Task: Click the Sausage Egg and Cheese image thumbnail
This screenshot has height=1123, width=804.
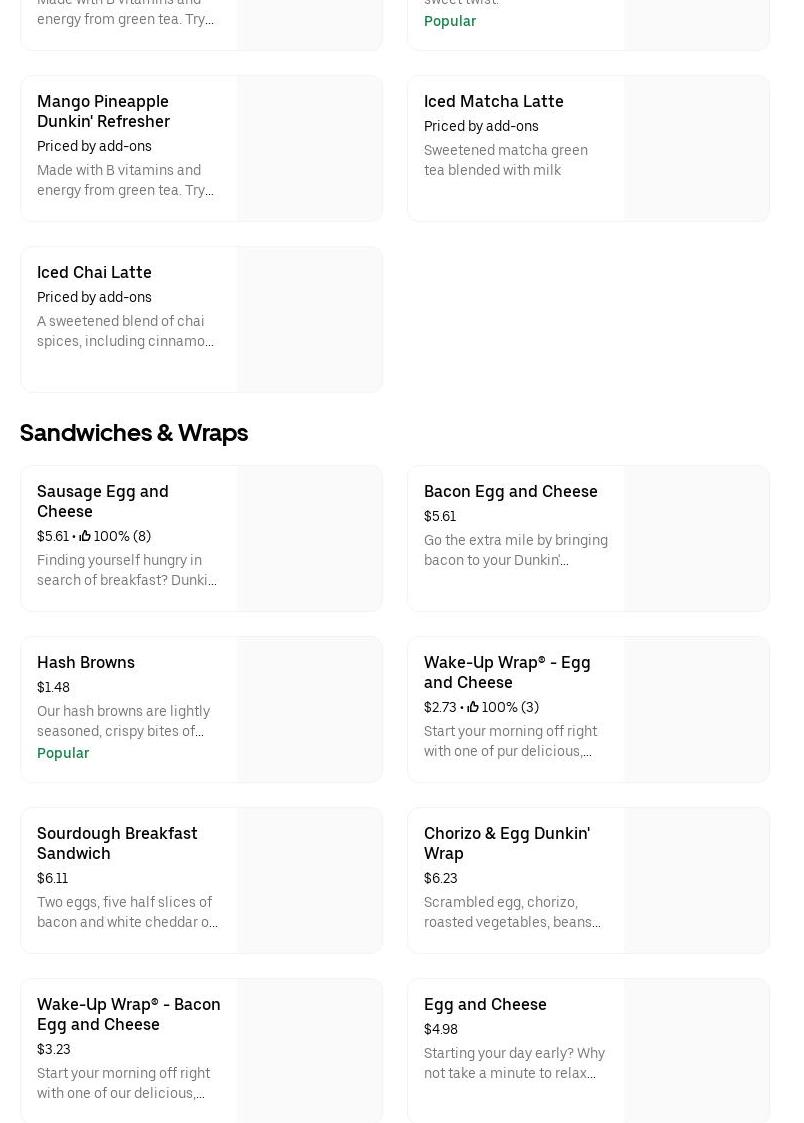Action: [310, 538]
